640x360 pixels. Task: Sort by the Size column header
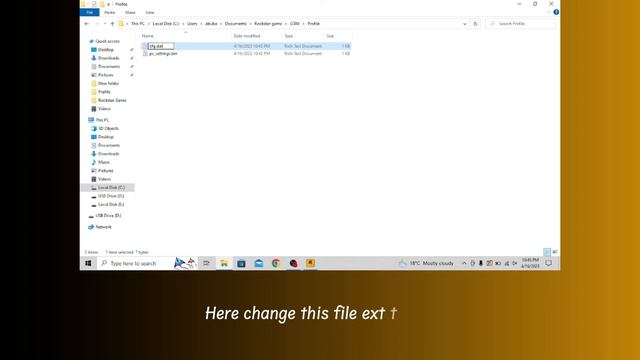click(x=330, y=36)
